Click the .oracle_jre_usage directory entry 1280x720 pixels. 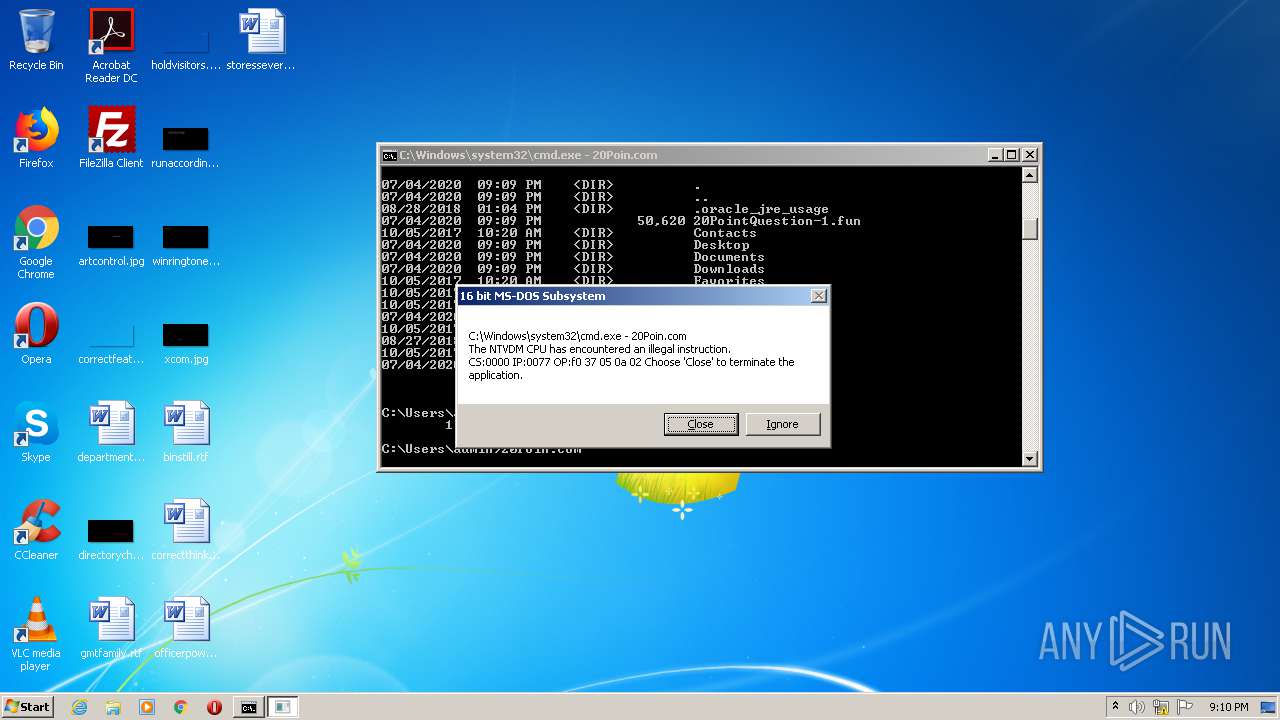point(761,209)
